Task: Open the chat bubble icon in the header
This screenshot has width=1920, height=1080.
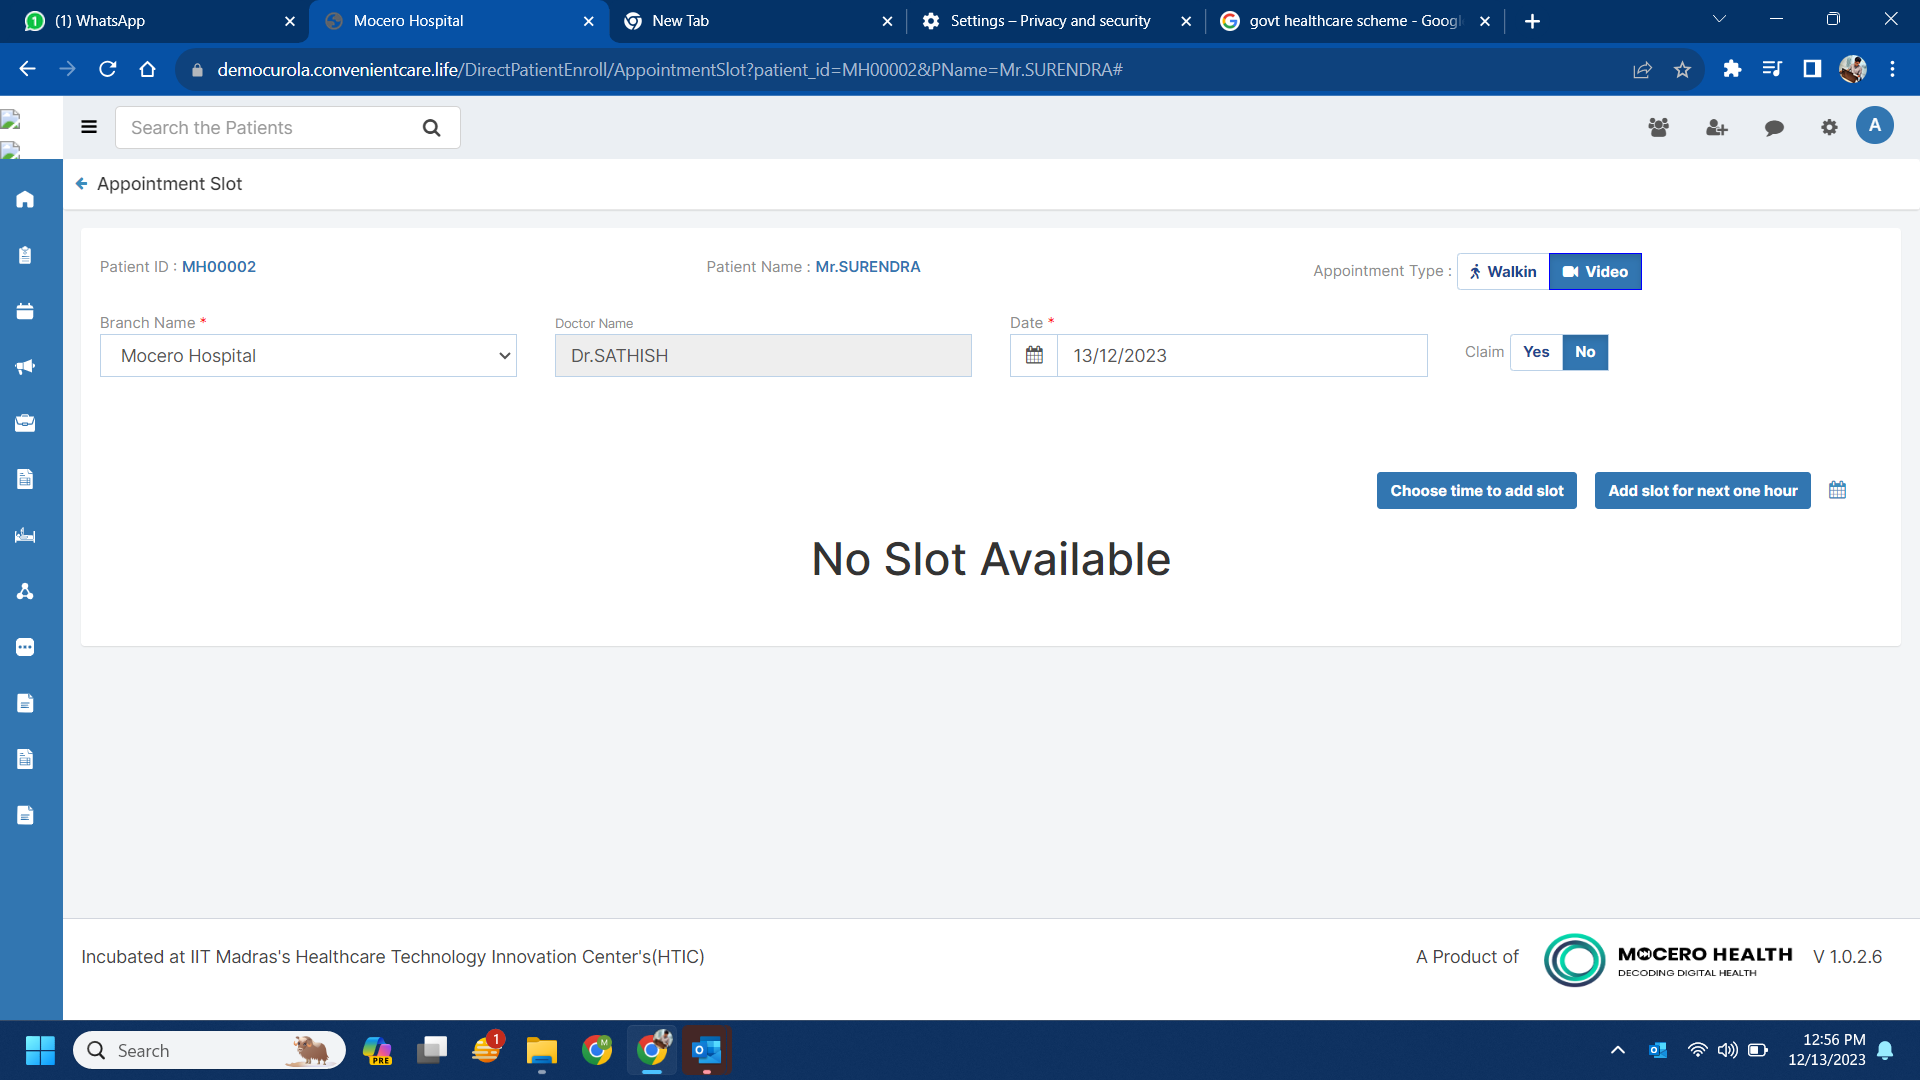Action: point(1774,128)
